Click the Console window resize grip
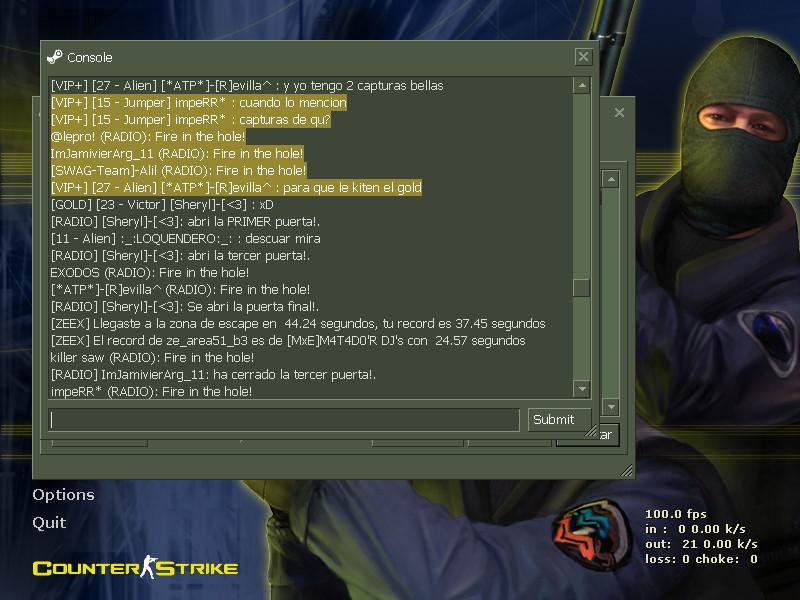 pyautogui.click(x=591, y=432)
